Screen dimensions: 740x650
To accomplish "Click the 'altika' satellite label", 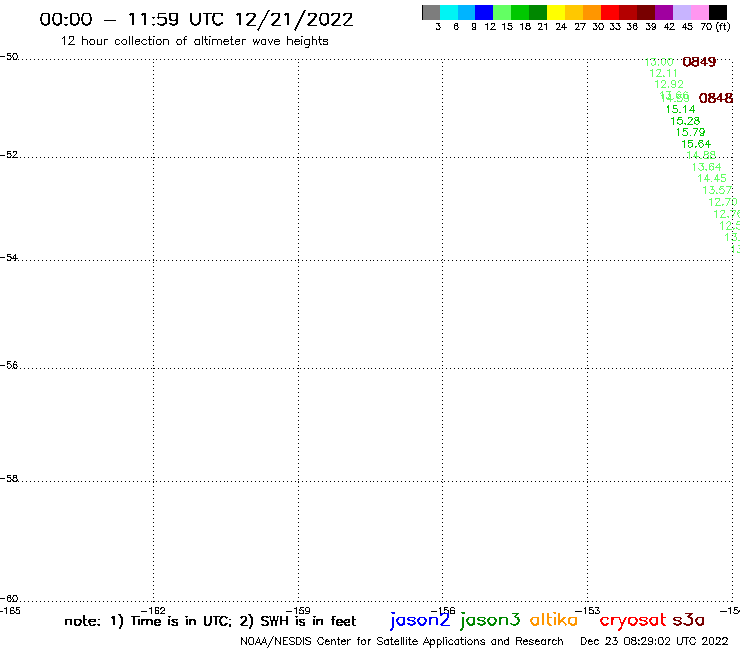I will pyautogui.click(x=554, y=620).
